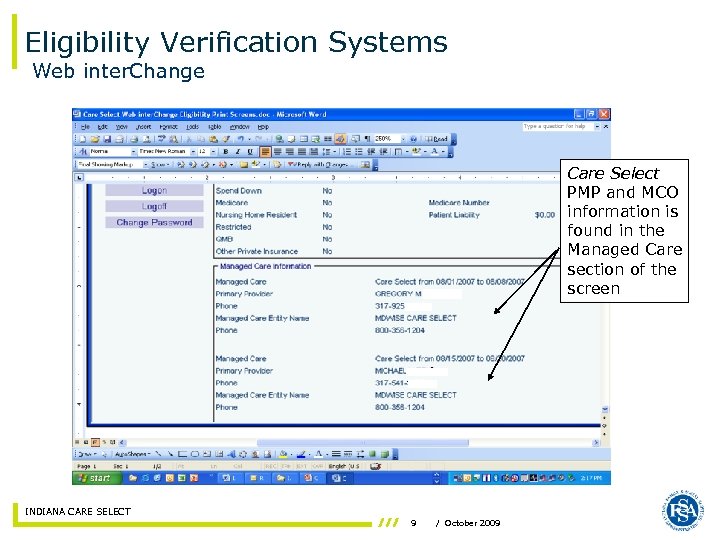Toggle TRK track changes in status bar
This screenshot has height=540, width=720.
click(286, 467)
